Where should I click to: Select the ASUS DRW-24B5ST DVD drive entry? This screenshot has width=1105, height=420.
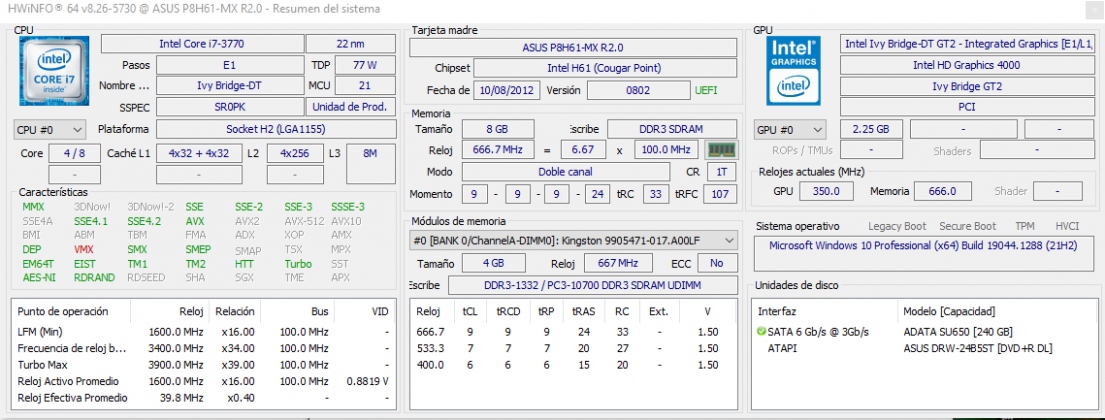coord(978,348)
